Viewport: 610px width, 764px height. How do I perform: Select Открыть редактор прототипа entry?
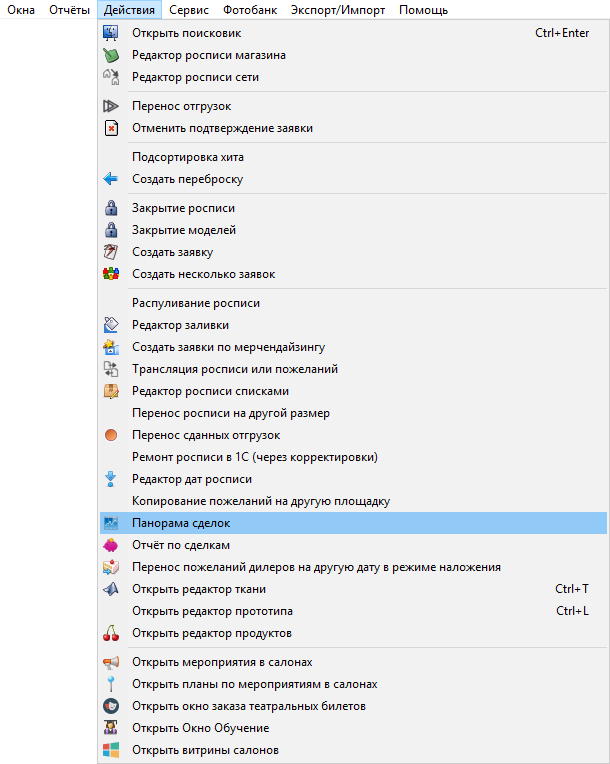tap(353, 611)
